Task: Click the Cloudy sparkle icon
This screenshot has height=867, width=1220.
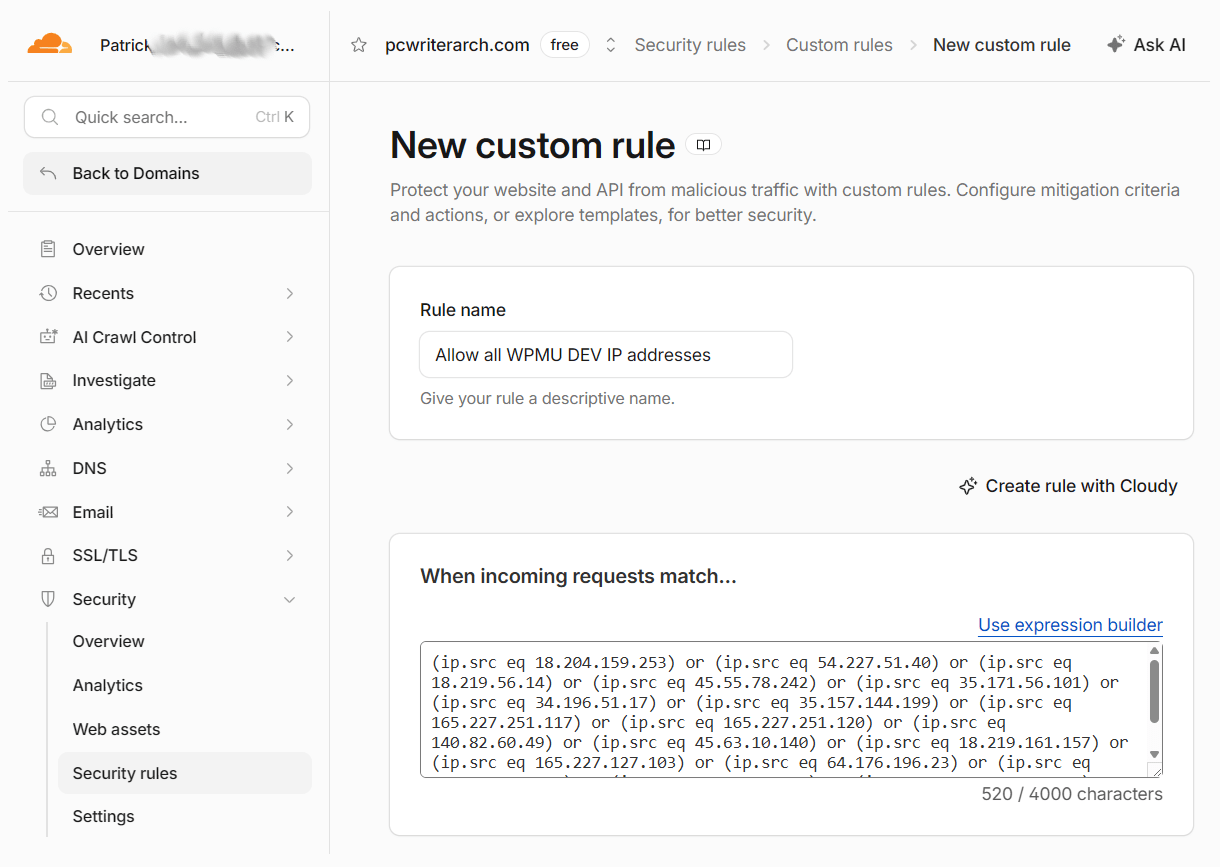Action: tap(967, 486)
